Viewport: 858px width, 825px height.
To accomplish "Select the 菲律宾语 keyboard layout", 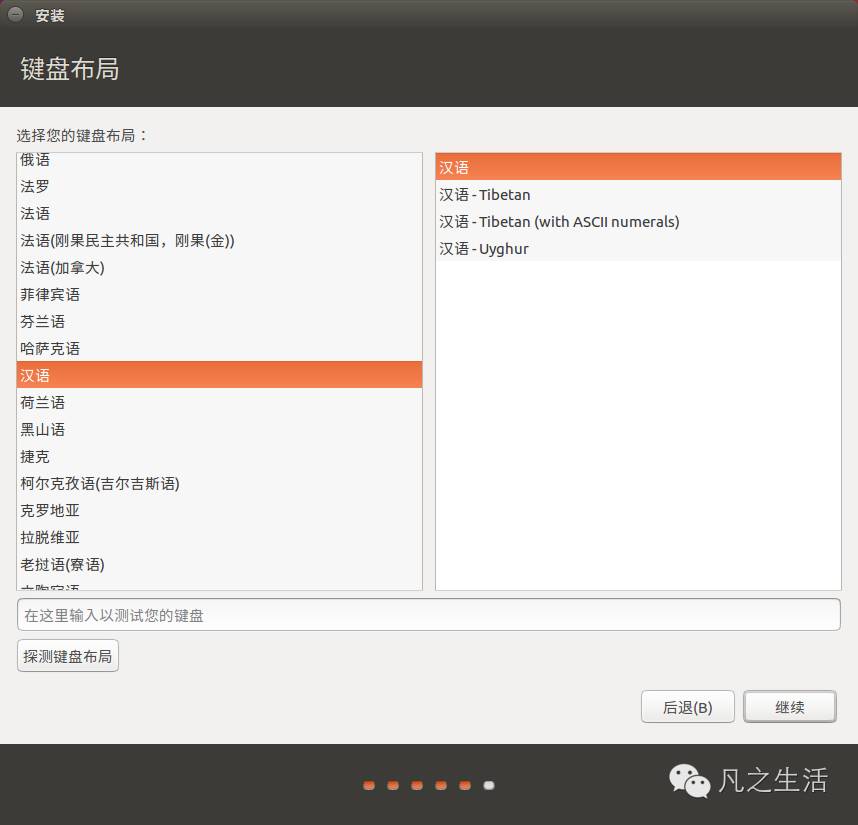I will [x=50, y=294].
